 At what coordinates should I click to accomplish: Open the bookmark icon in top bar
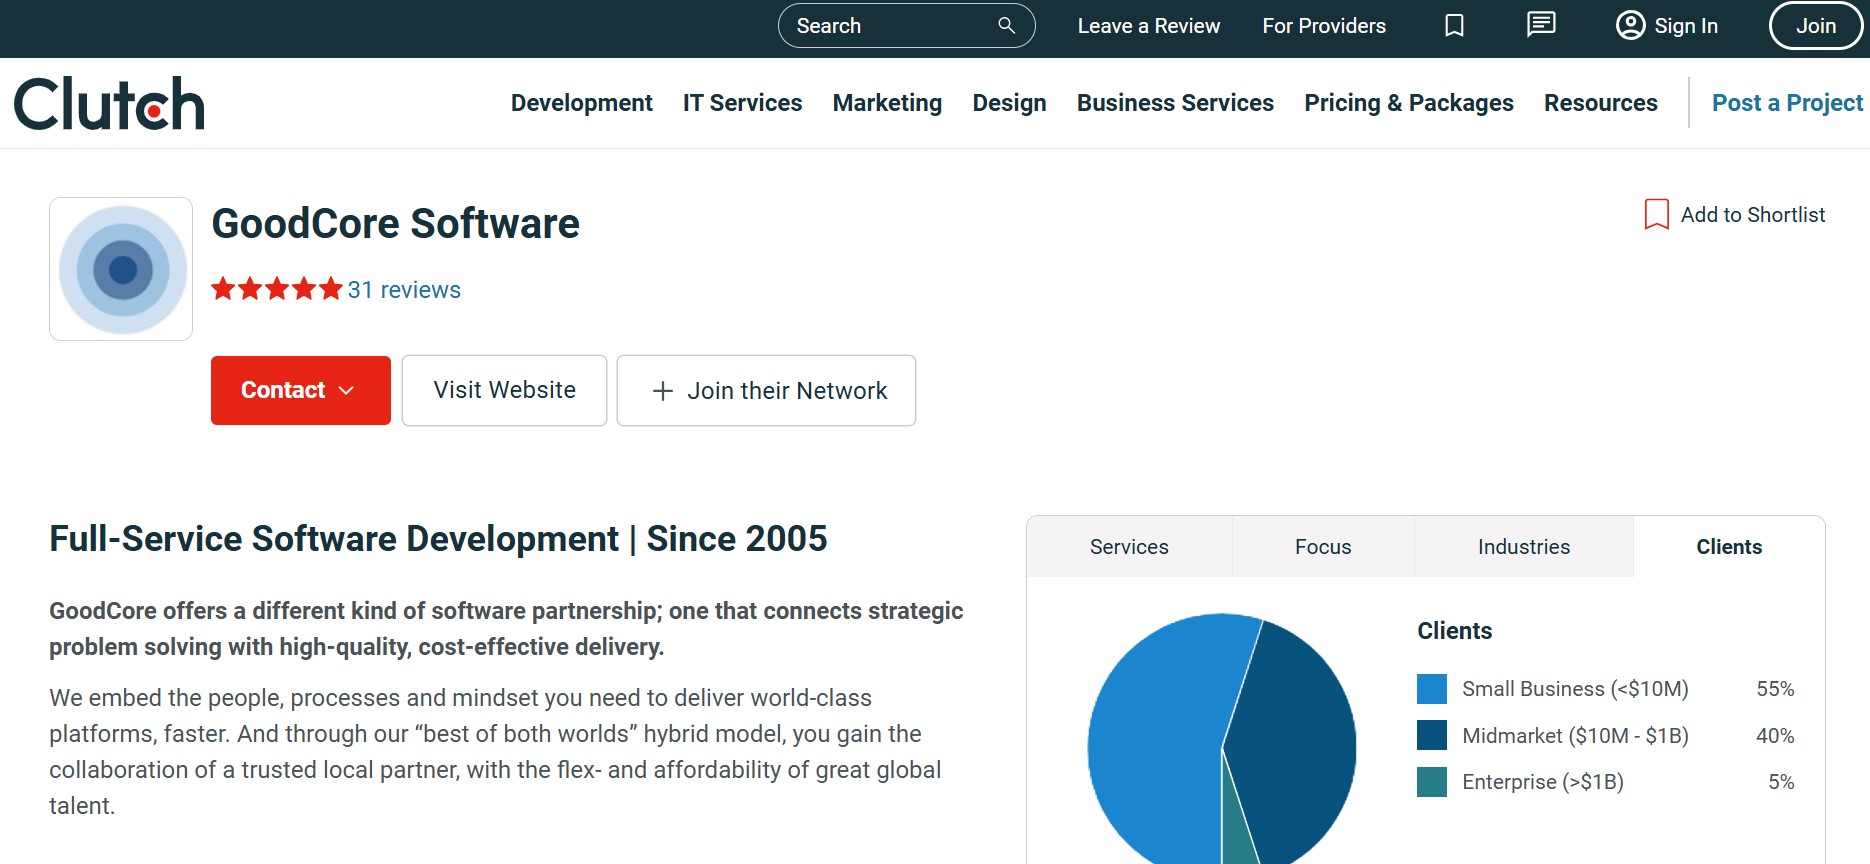tap(1454, 26)
